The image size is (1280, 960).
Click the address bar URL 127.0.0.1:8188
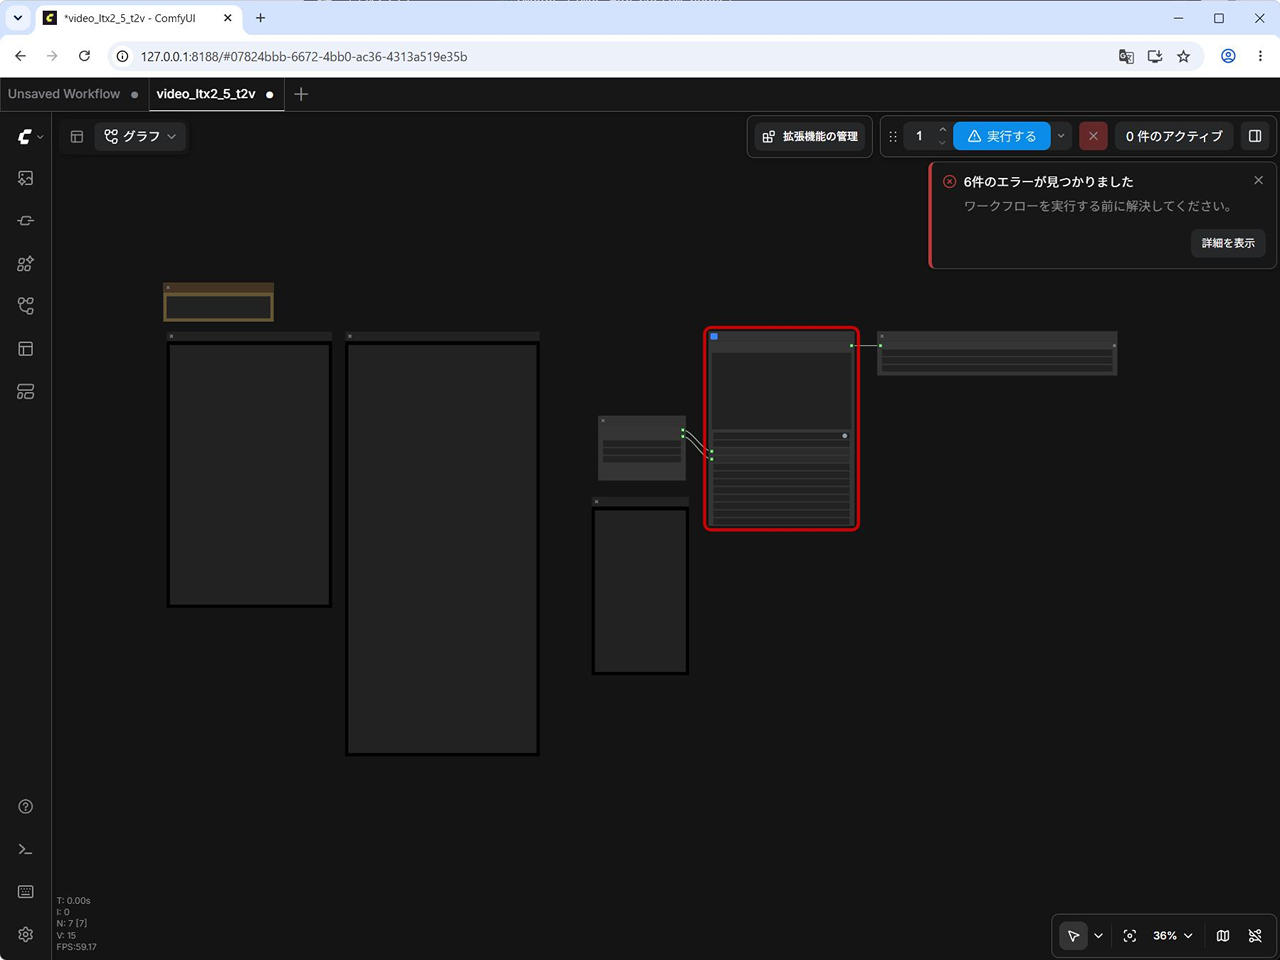[304, 57]
